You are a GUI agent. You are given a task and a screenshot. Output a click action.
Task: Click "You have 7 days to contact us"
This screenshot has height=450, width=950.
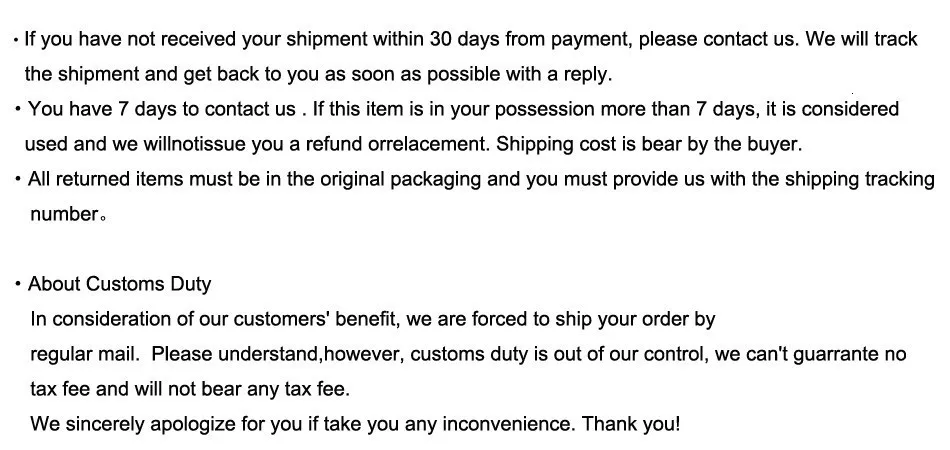pyautogui.click(x=161, y=109)
